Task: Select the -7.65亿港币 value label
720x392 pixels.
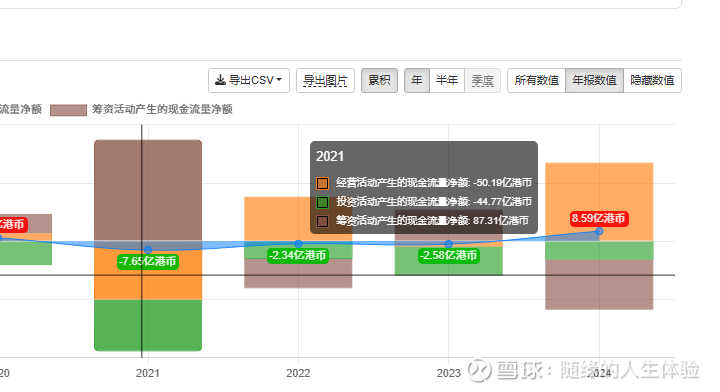Action: pyautogui.click(x=147, y=262)
